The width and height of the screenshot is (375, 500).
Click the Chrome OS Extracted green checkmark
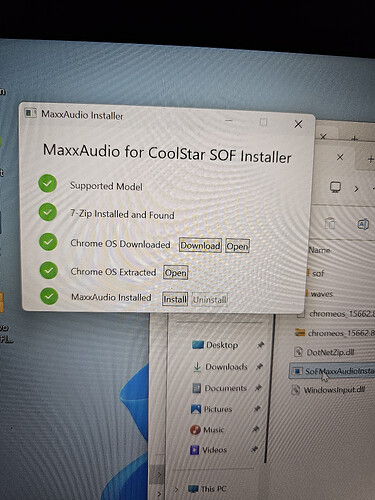[49, 270]
